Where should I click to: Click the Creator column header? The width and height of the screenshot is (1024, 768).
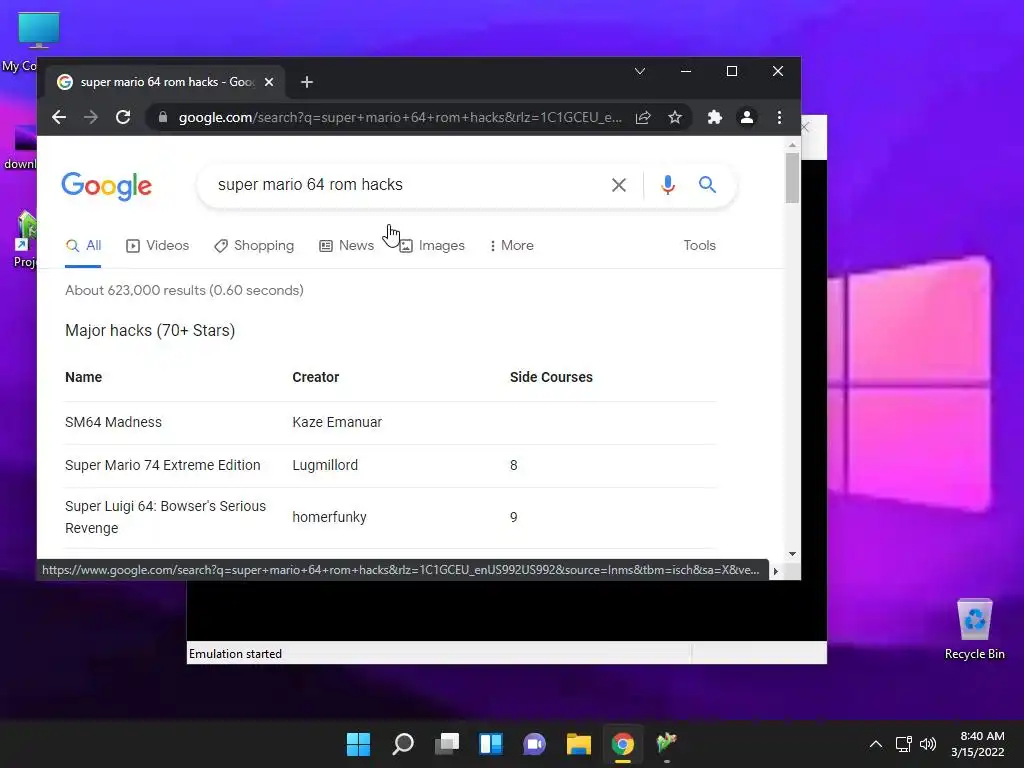(x=315, y=377)
